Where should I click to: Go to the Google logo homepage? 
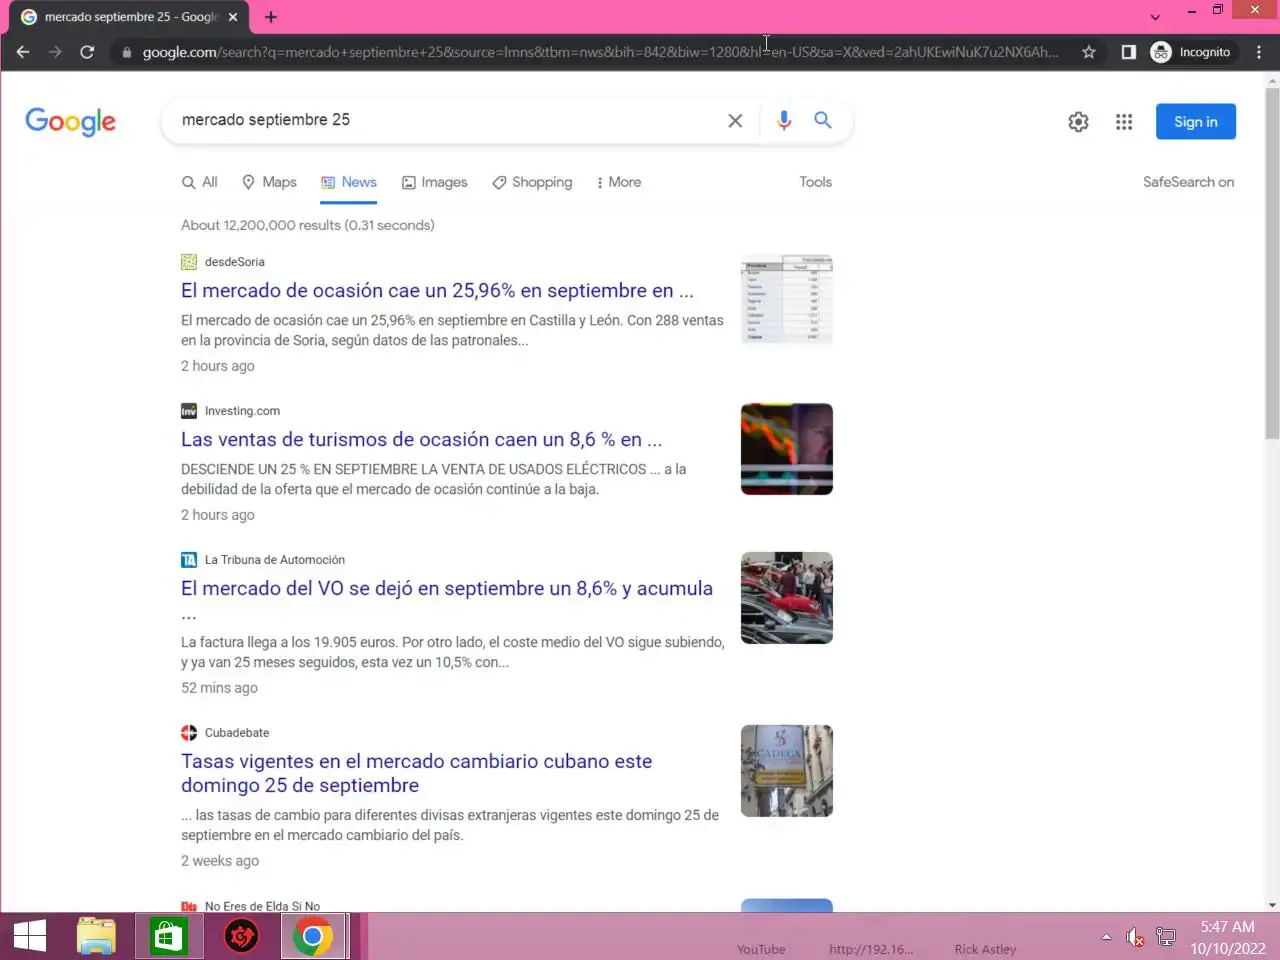click(70, 121)
